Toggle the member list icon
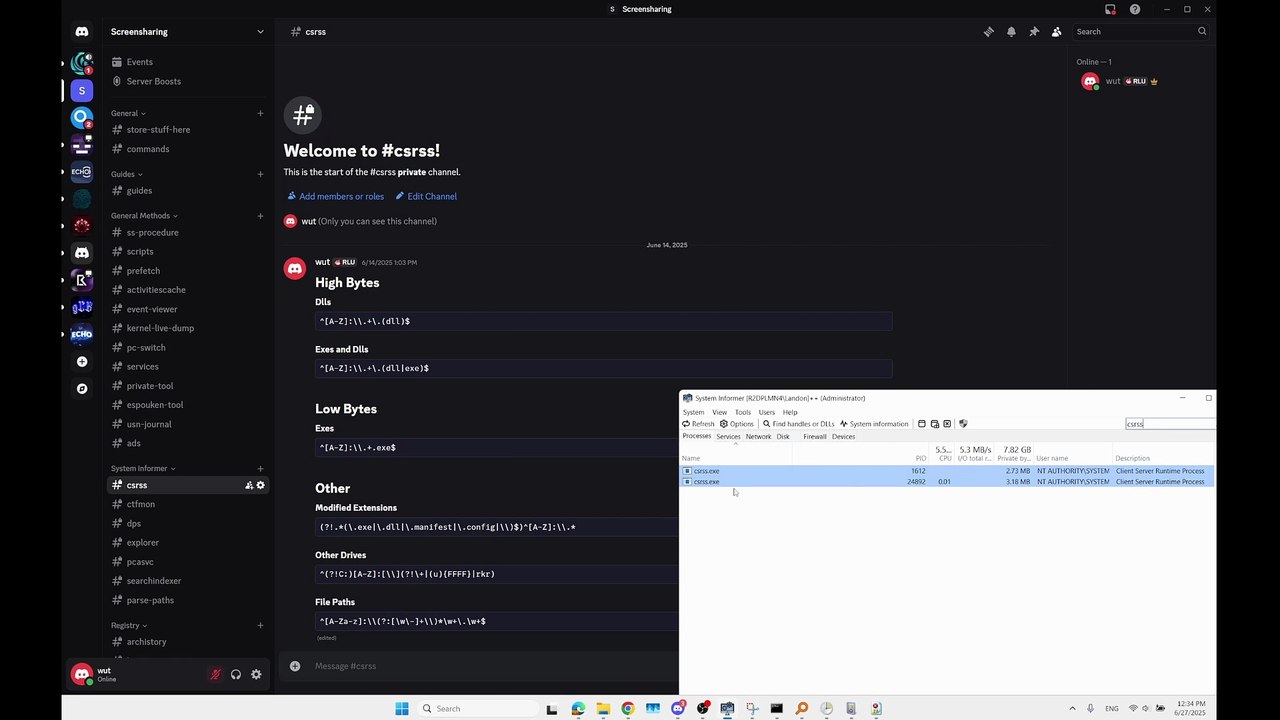Image resolution: width=1280 pixels, height=720 pixels. [1056, 32]
